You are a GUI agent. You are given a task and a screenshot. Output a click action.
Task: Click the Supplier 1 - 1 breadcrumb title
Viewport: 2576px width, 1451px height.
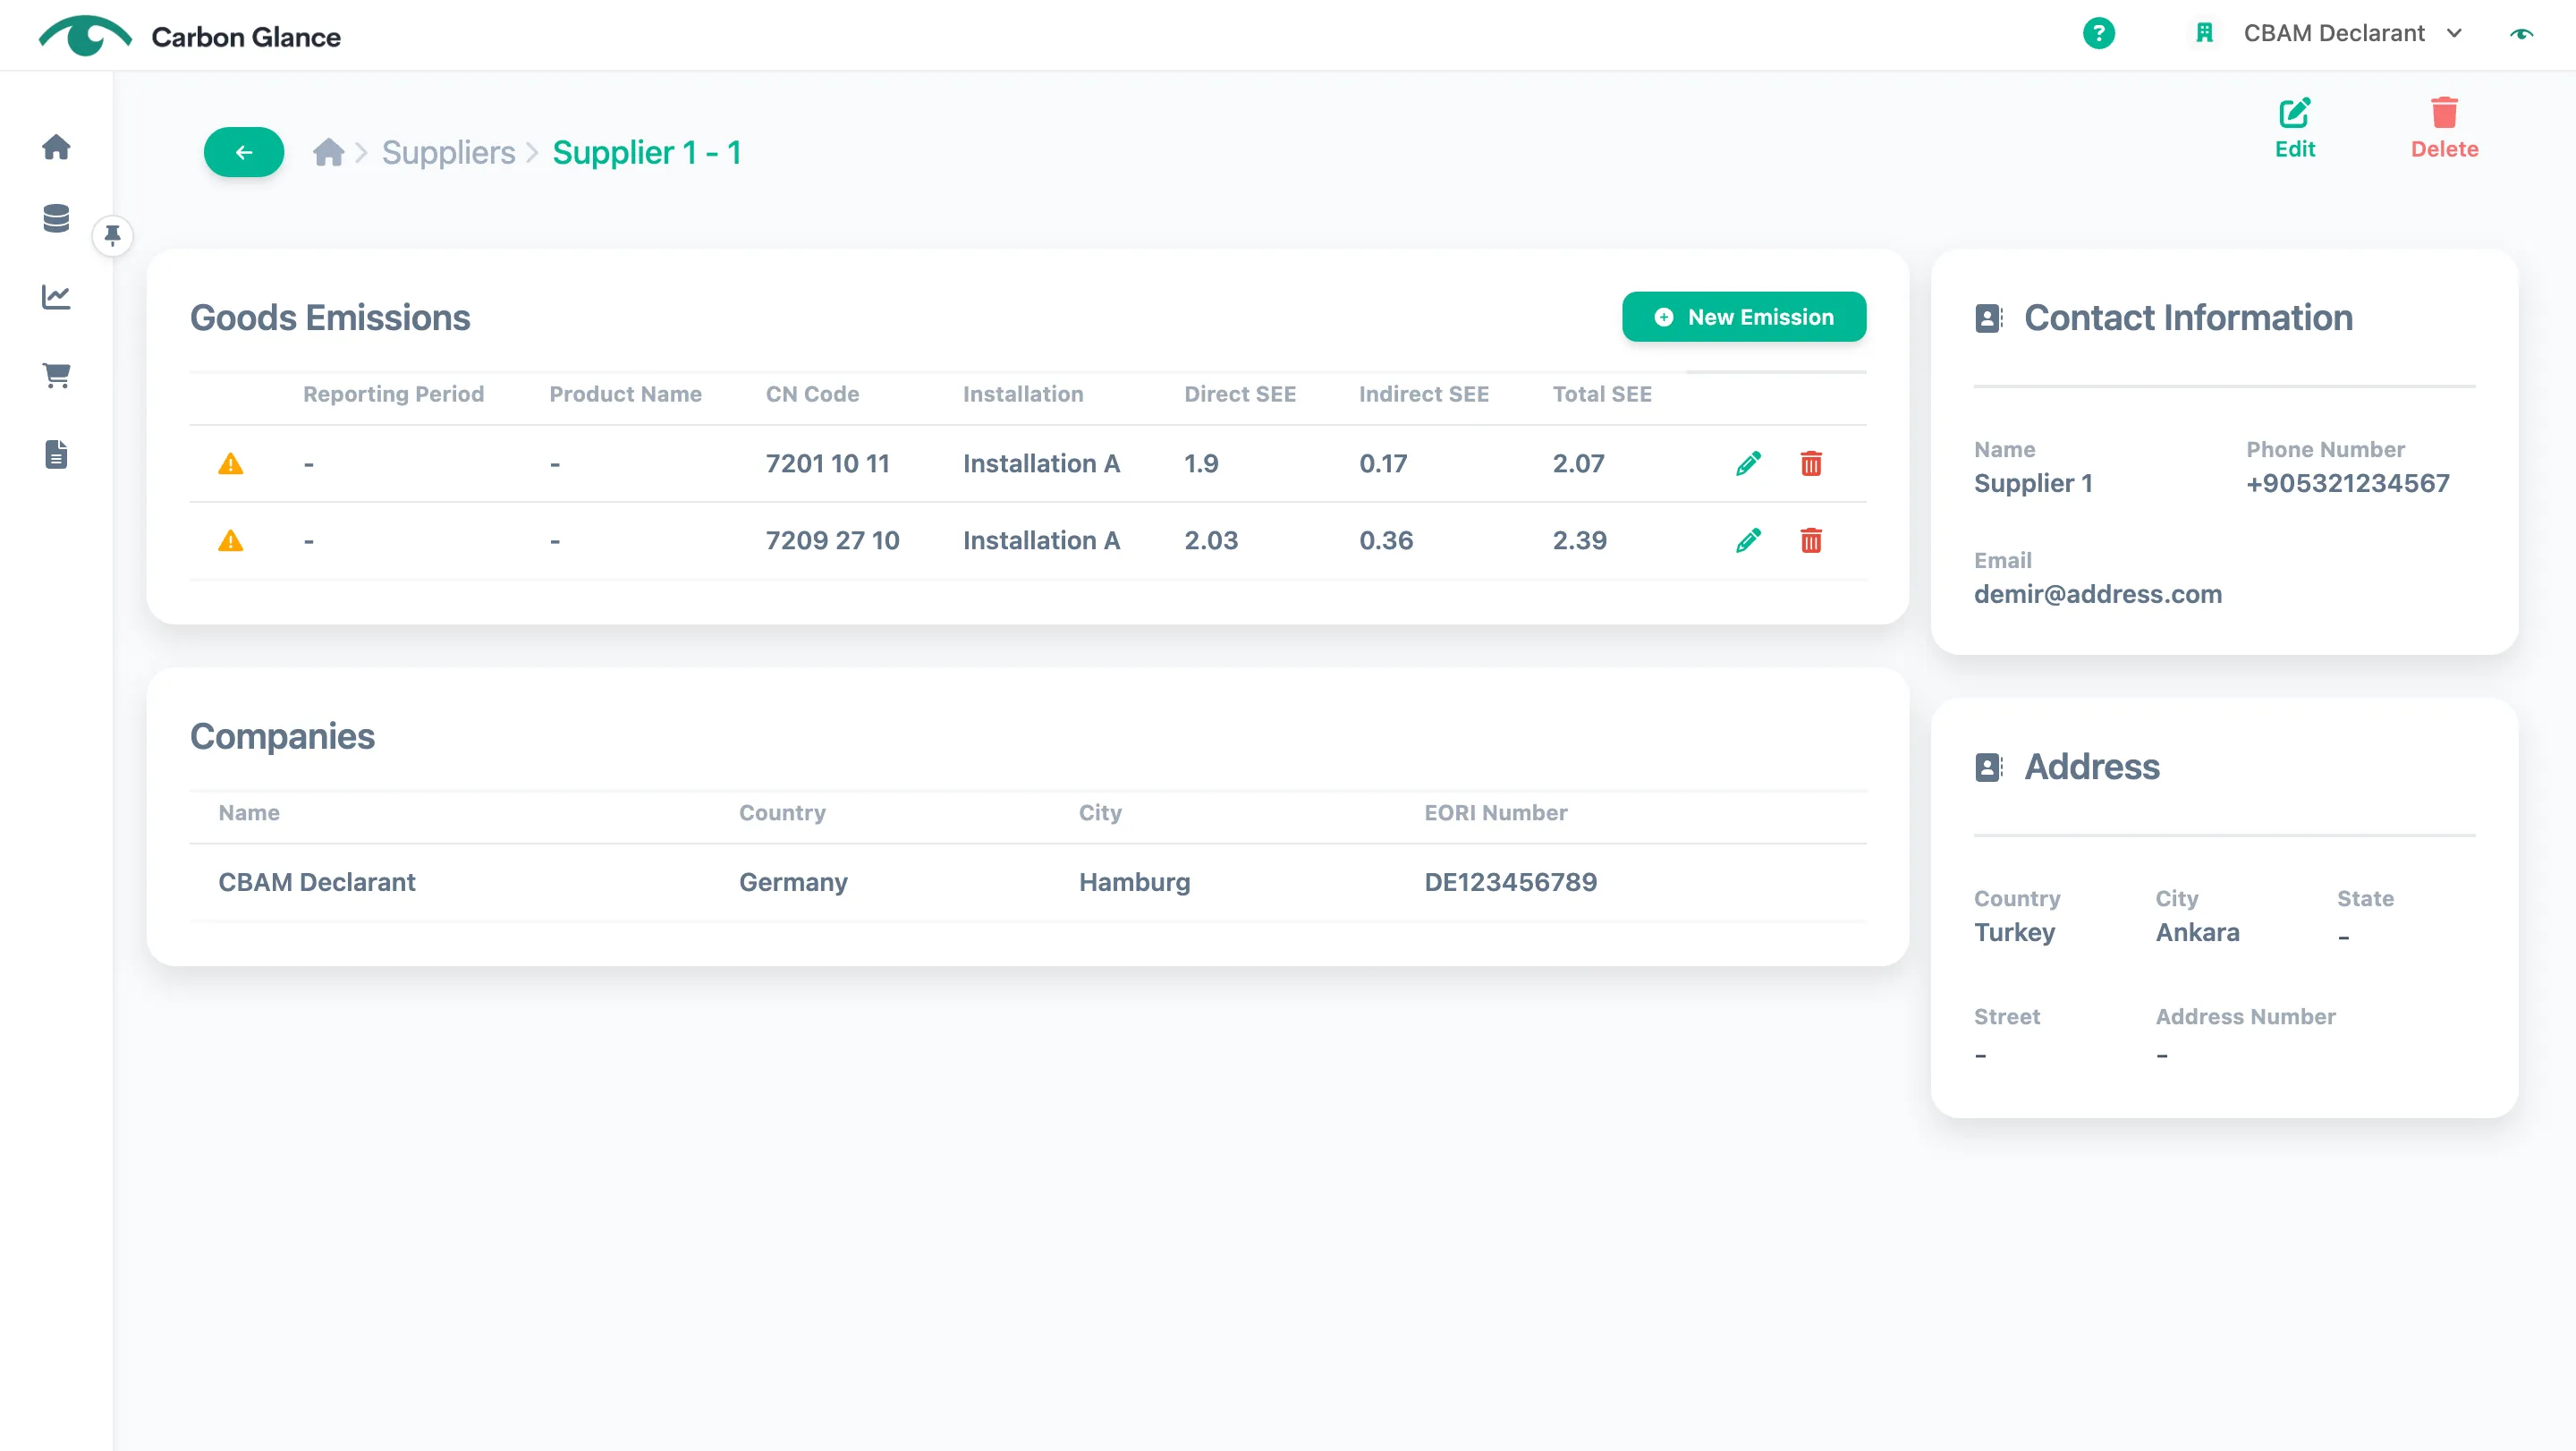646,152
